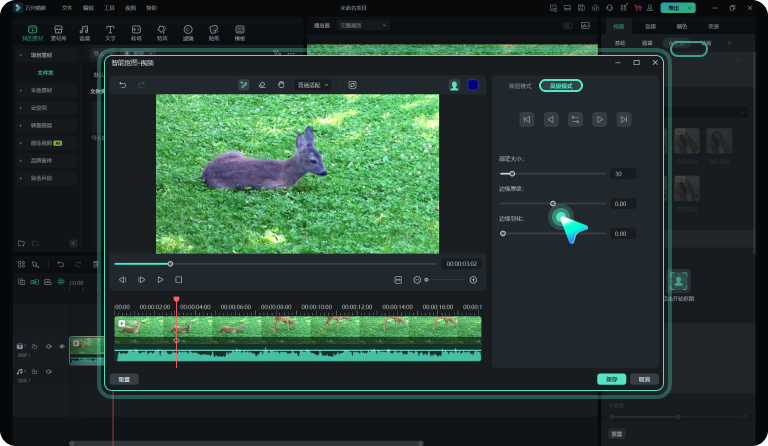Switch to 高级模式 mode
Image resolution: width=768 pixels, height=446 pixels.
pyautogui.click(x=561, y=86)
